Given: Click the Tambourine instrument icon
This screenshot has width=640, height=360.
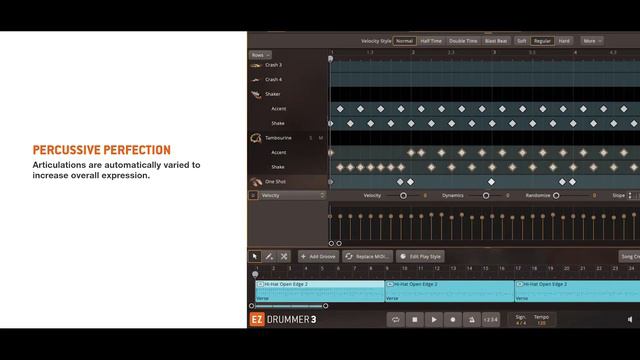Looking at the screenshot, I should [x=256, y=138].
